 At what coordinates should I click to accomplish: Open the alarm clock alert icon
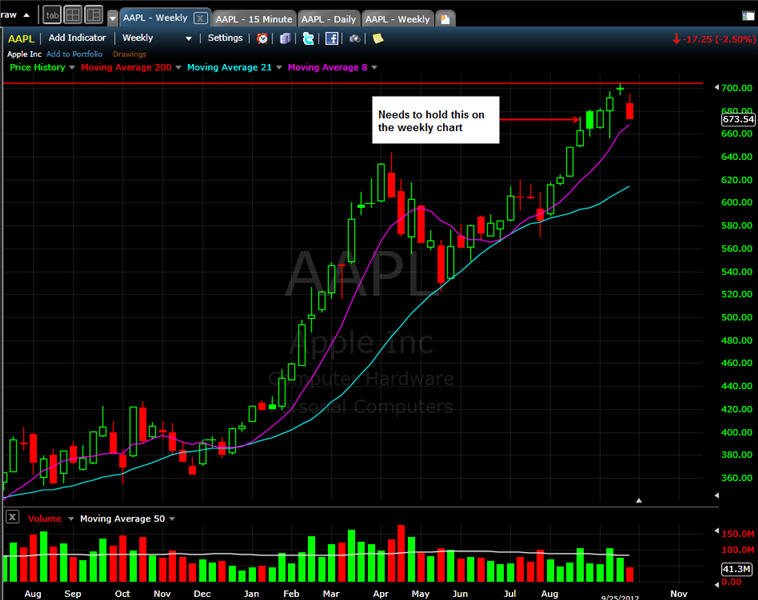[x=262, y=39]
